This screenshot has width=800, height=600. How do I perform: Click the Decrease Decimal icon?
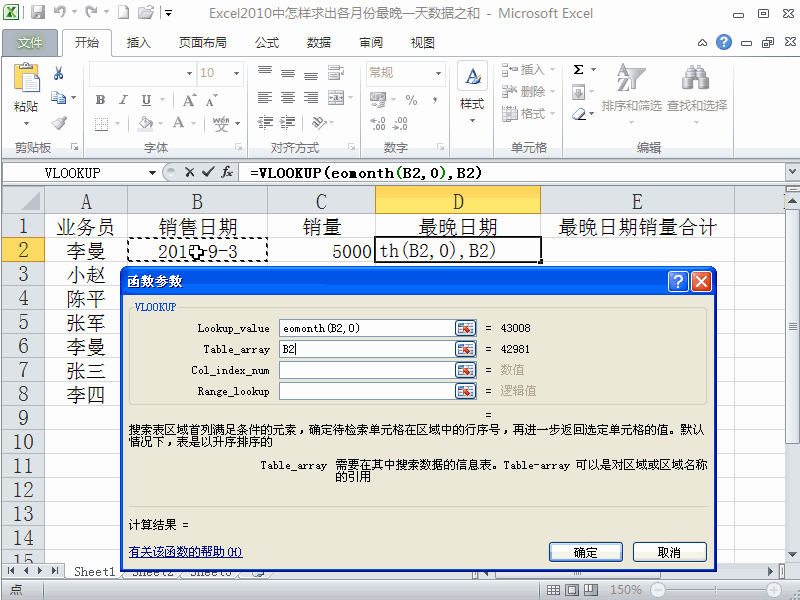click(x=401, y=123)
